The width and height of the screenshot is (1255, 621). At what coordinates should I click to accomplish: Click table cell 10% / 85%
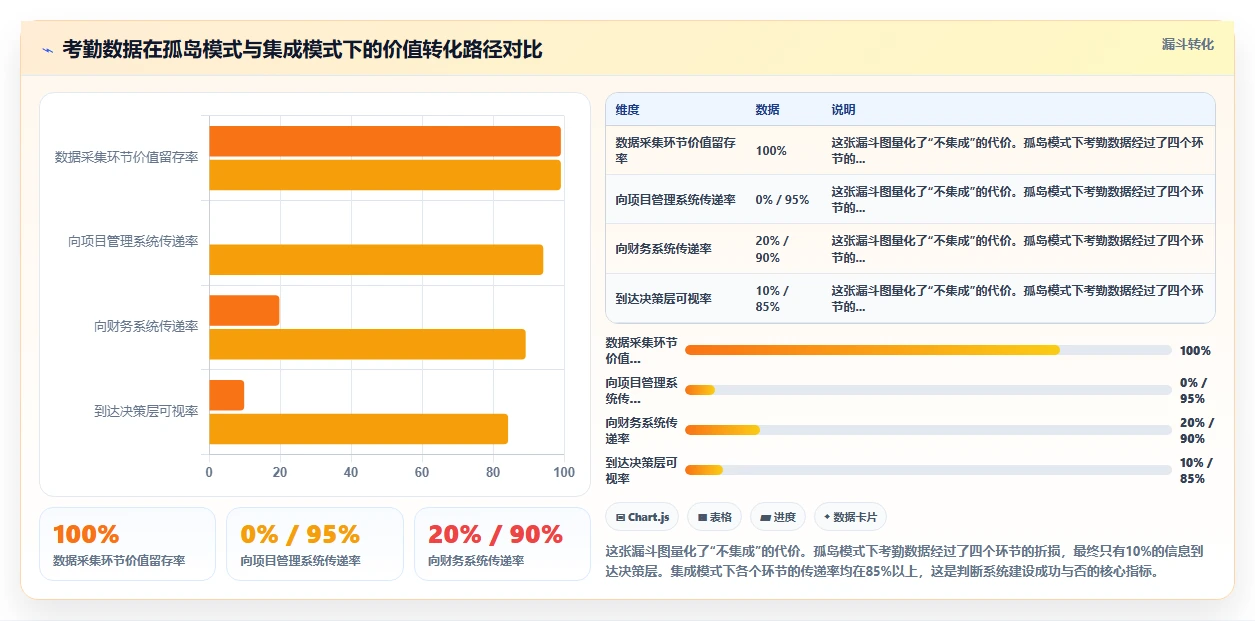pyautogui.click(x=773, y=298)
